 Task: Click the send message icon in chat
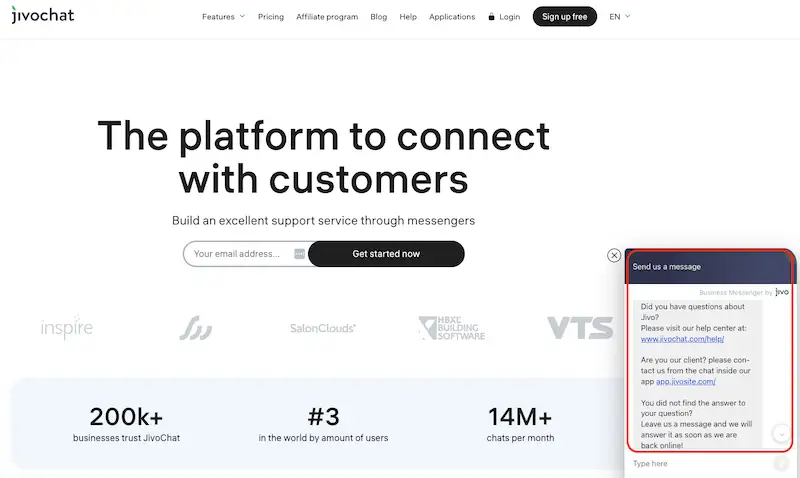781,464
